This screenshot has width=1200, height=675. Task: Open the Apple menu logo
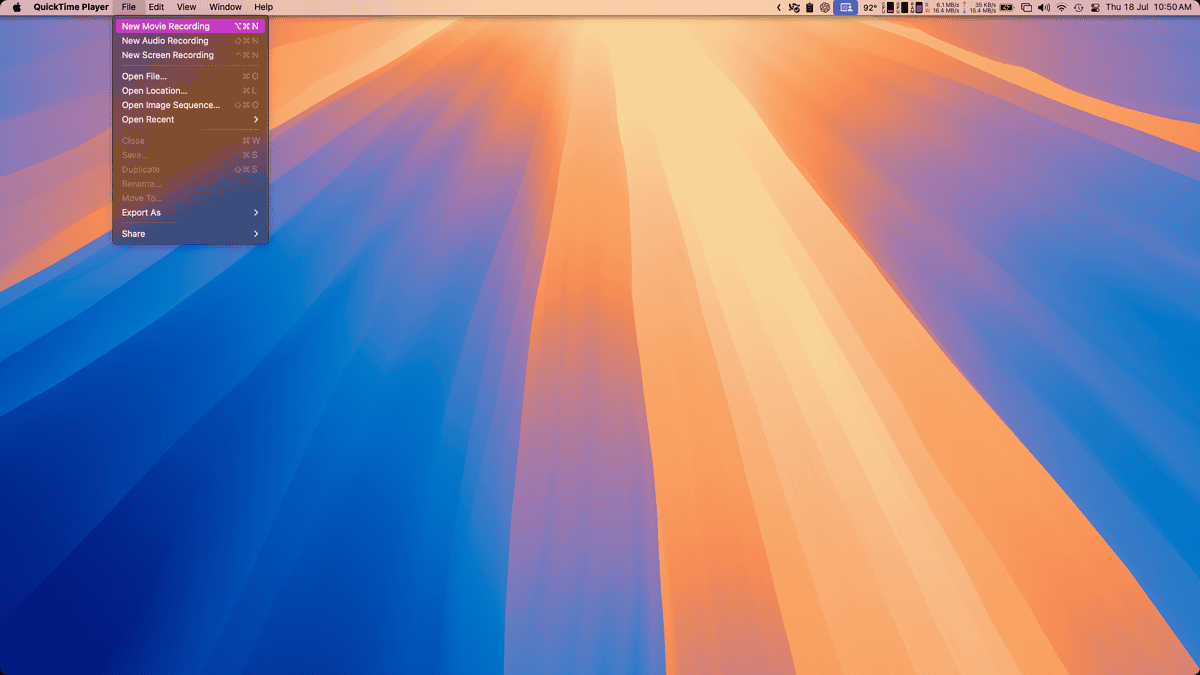coord(16,7)
